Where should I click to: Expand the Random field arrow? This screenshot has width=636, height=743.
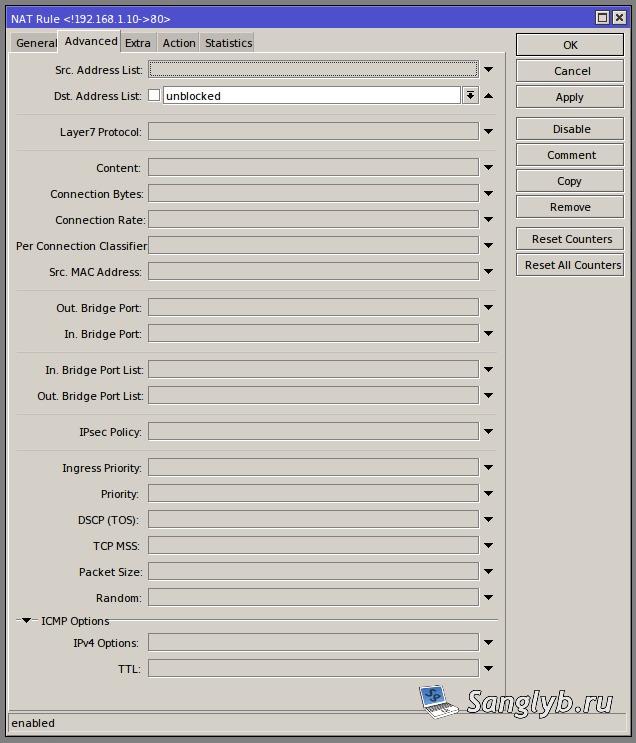489,598
